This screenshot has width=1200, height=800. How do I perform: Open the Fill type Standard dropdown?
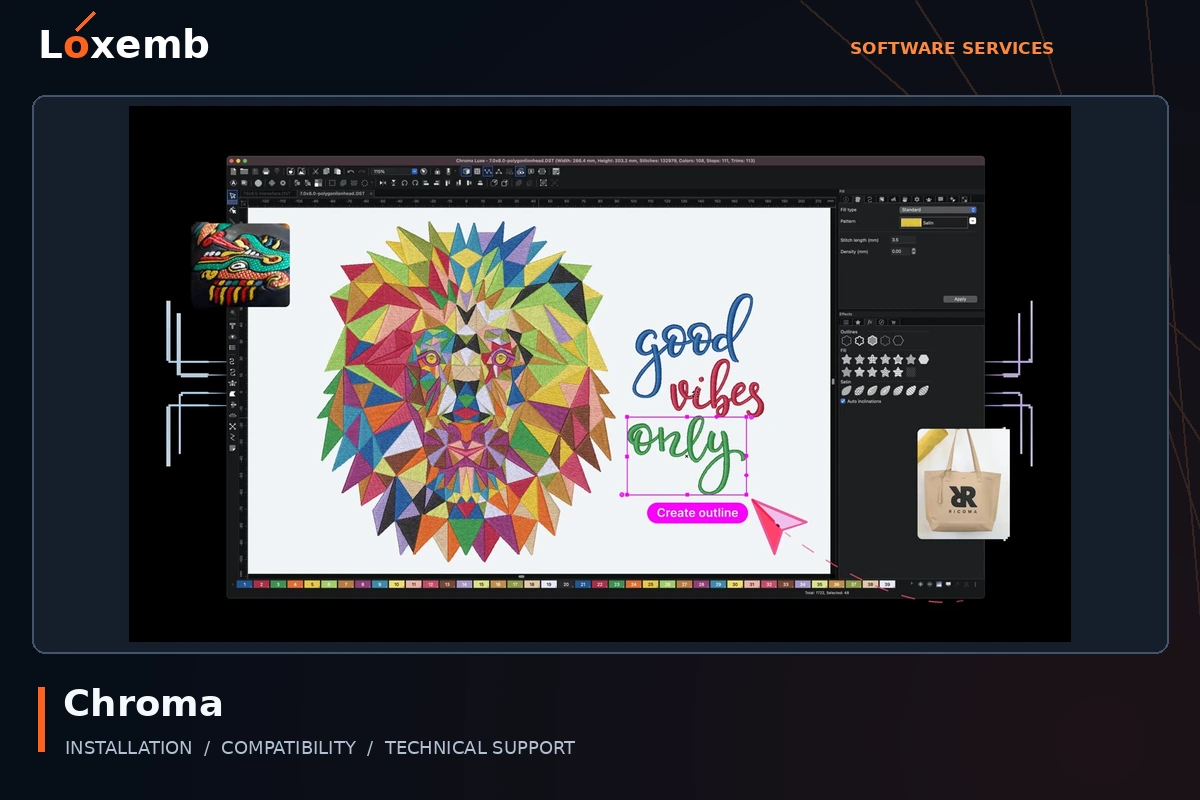[x=938, y=210]
